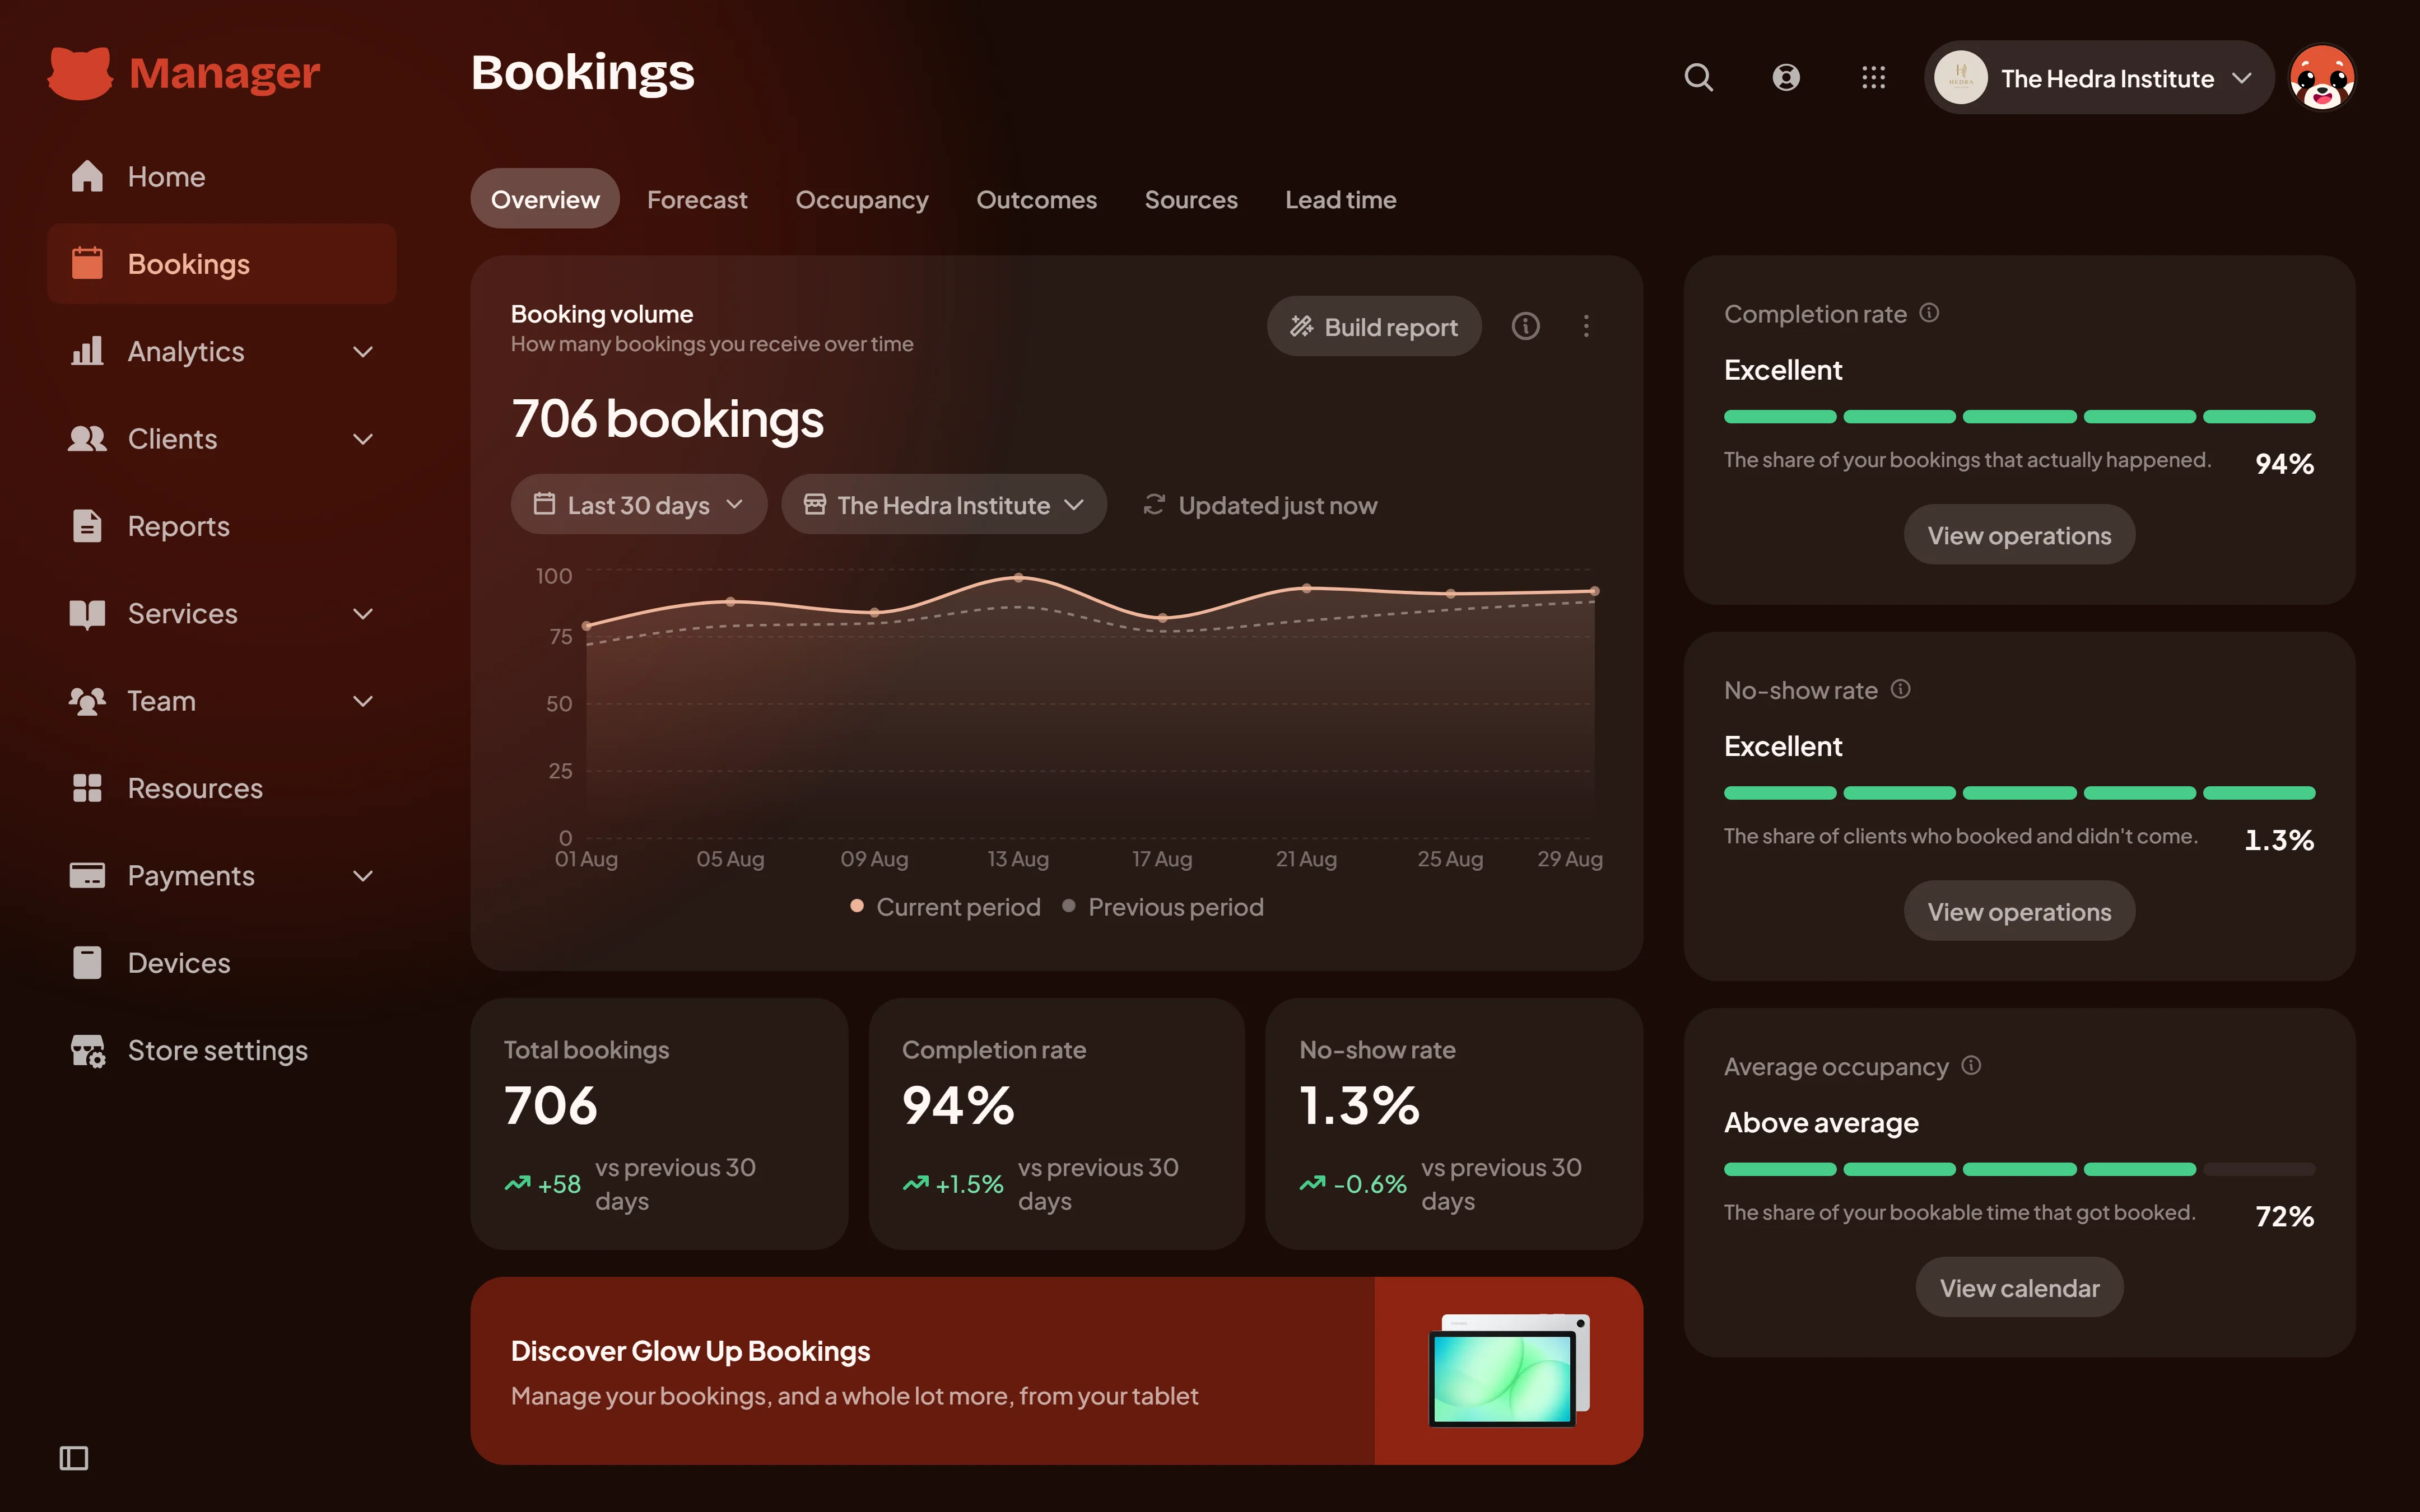Expand the Team sidebar chevron

tap(363, 701)
